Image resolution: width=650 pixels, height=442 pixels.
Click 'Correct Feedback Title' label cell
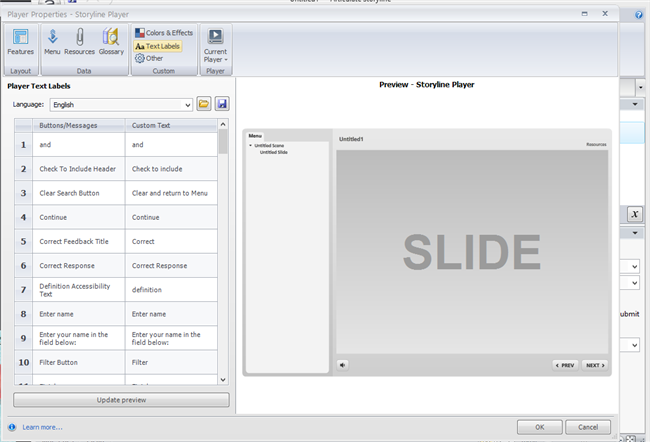pos(79,241)
